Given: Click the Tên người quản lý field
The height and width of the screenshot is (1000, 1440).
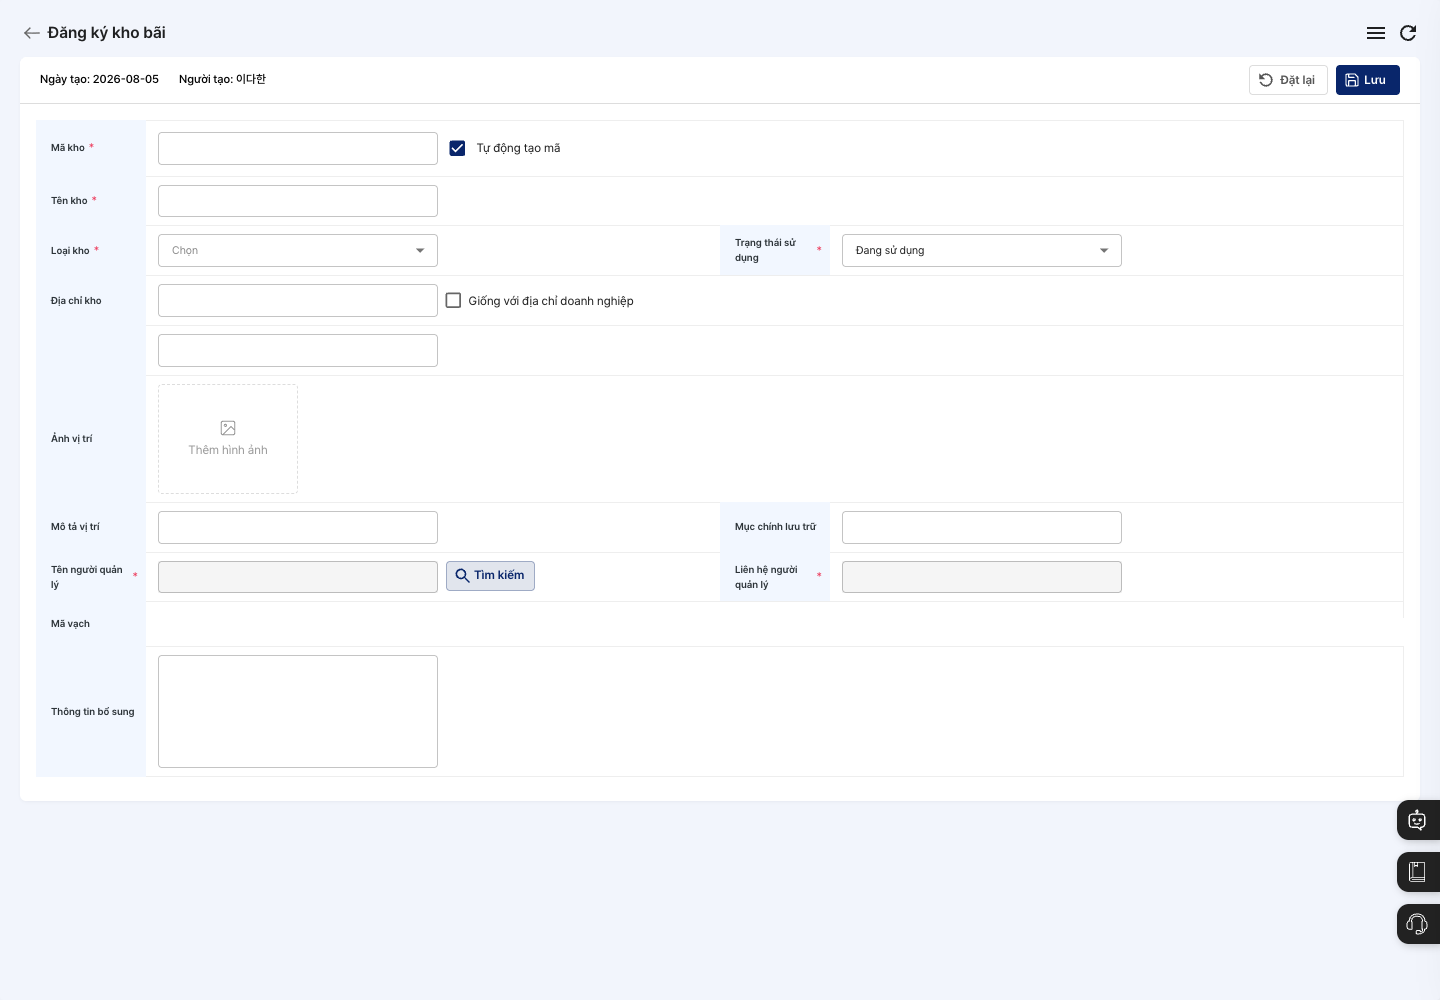Looking at the screenshot, I should point(298,577).
